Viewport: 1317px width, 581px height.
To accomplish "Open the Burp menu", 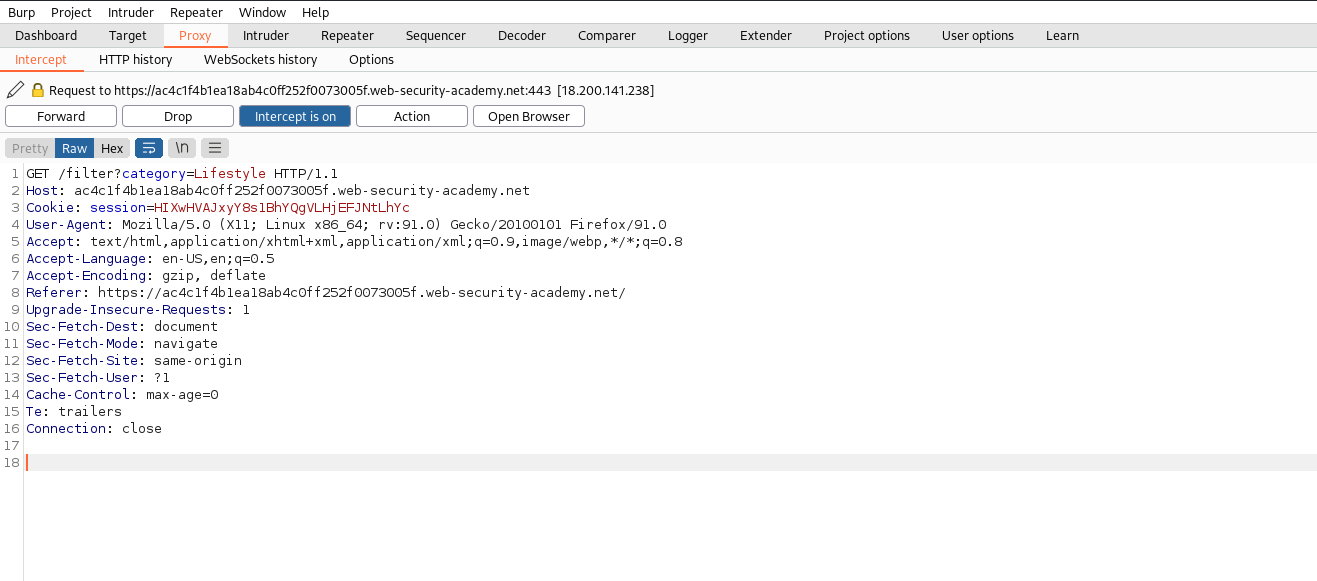I will click(21, 12).
